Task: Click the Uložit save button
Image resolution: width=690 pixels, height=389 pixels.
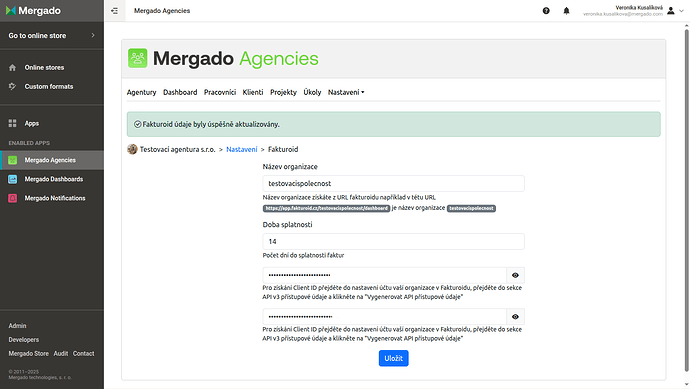Action: tap(393, 358)
